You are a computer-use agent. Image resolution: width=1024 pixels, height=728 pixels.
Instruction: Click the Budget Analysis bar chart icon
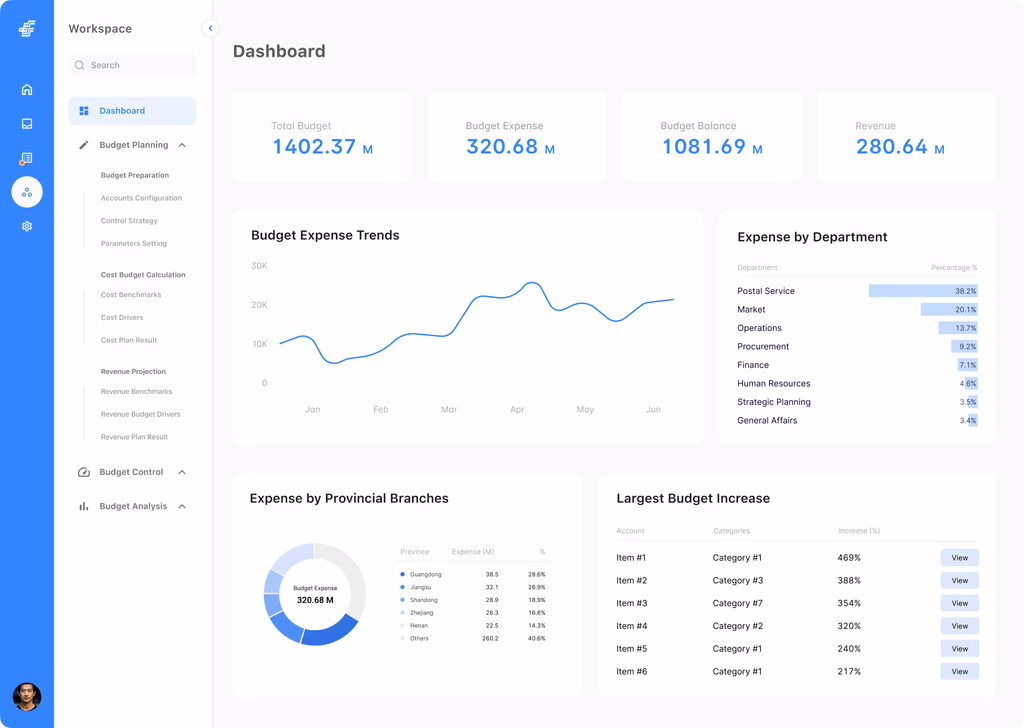(x=84, y=506)
